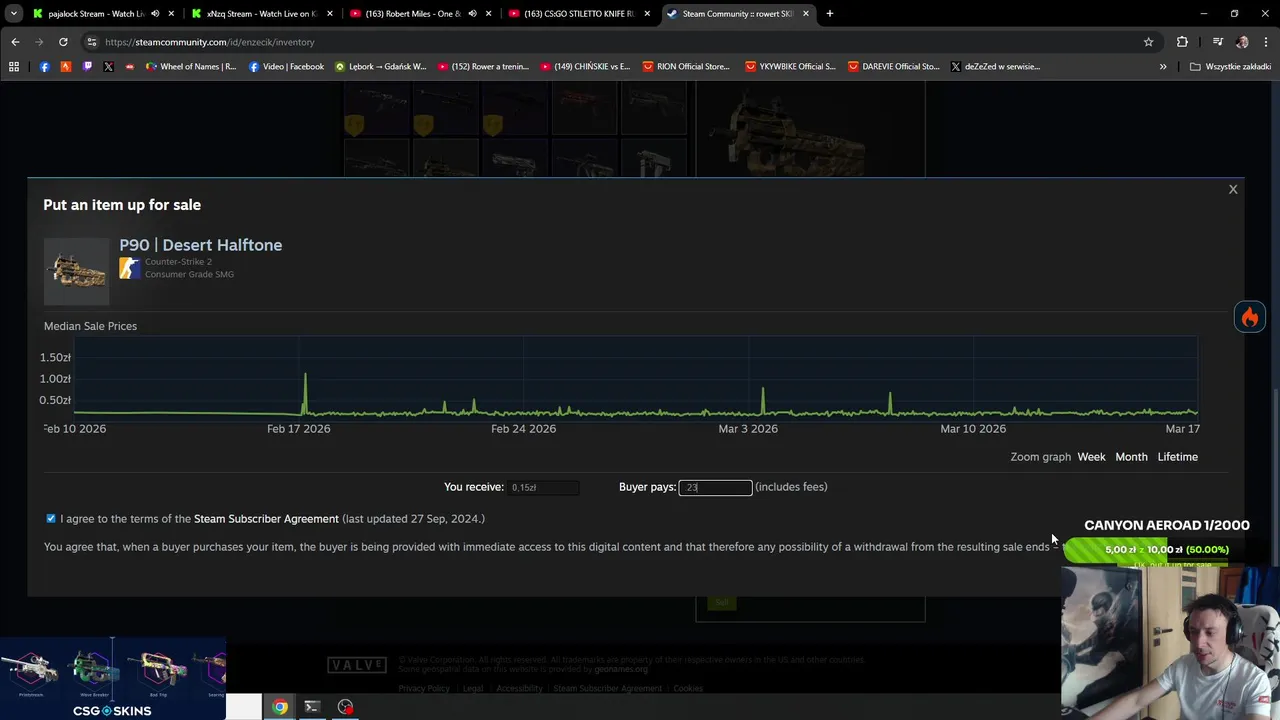Close the xNzq Stream tab
Image resolution: width=1280 pixels, height=720 pixels.
click(330, 14)
